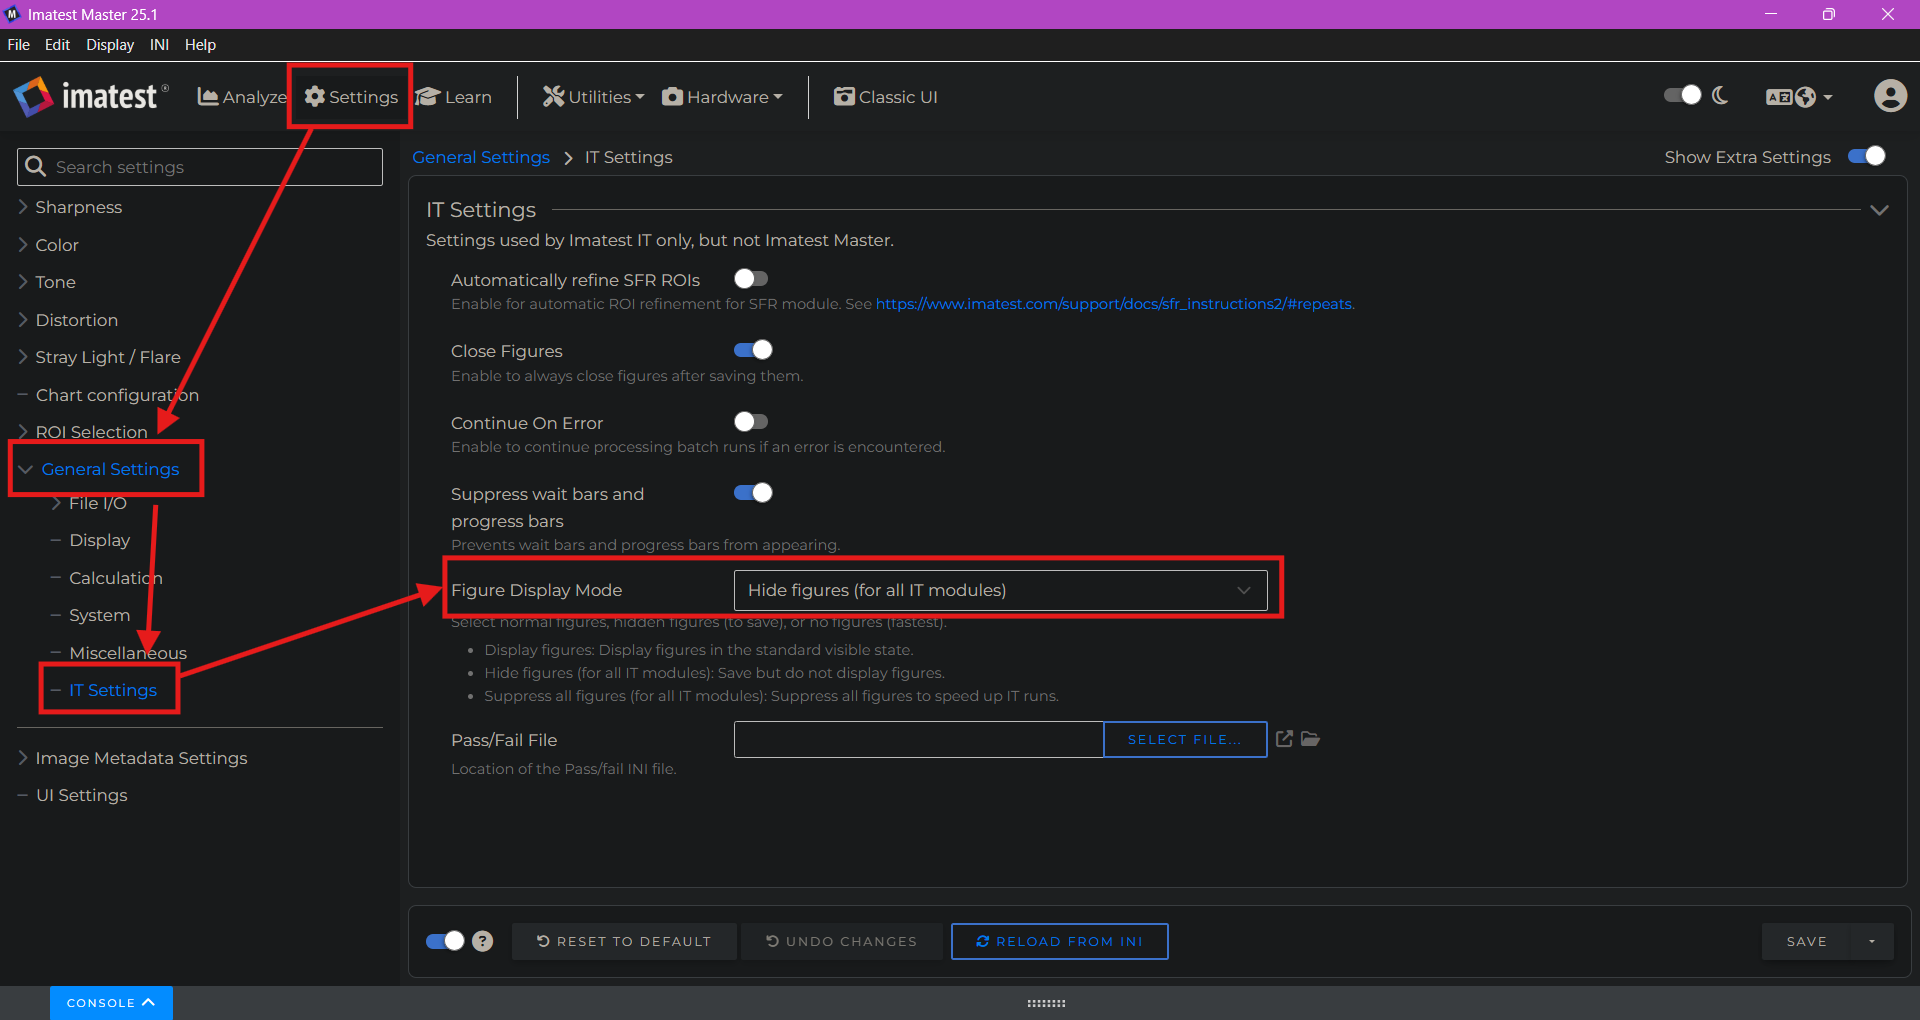Expand File I/O subcategory

coord(89,503)
